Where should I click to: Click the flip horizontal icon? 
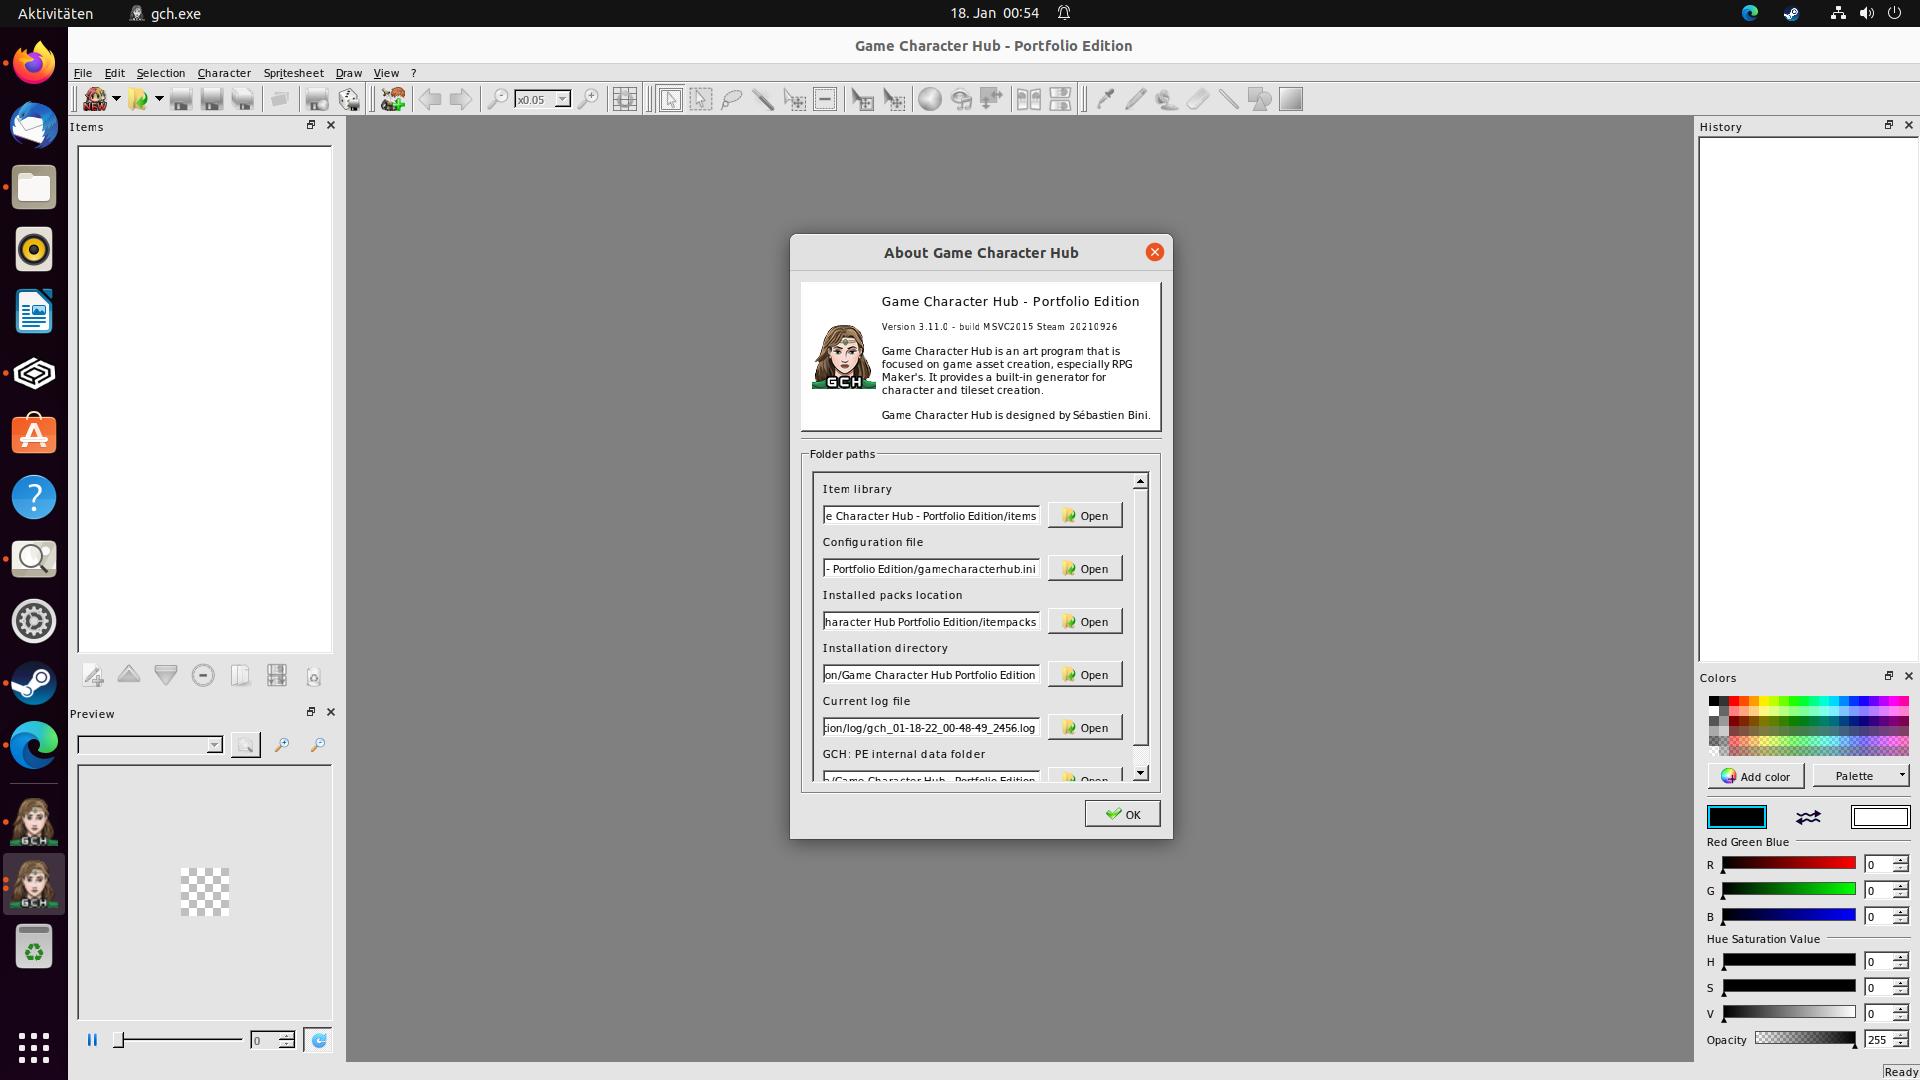(x=1030, y=99)
